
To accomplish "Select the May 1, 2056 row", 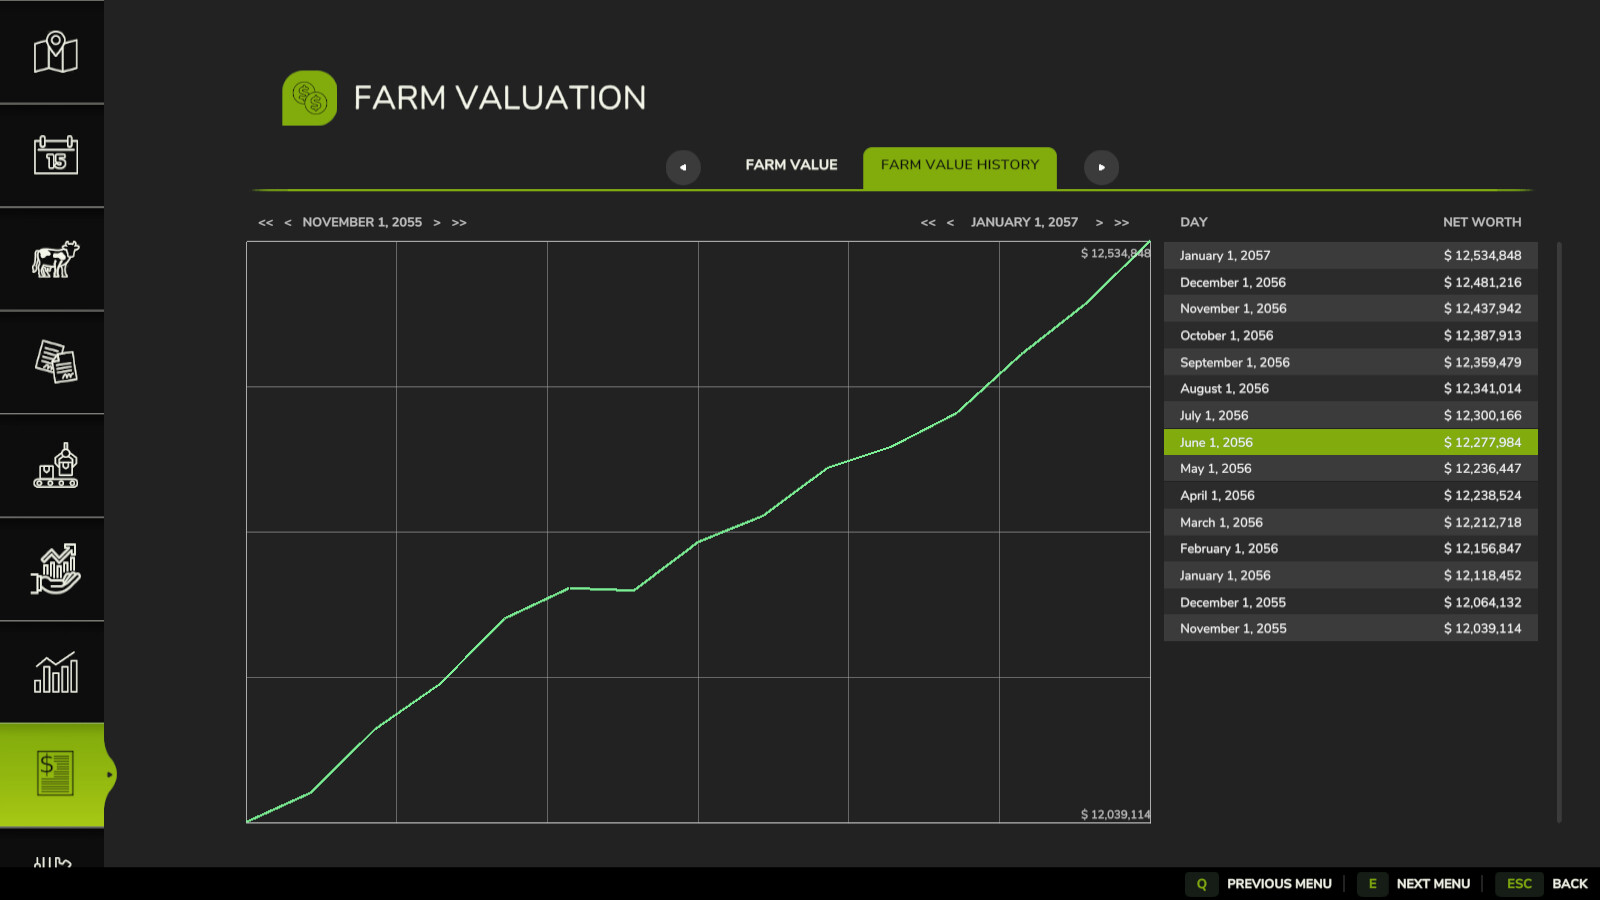I will point(1351,468).
